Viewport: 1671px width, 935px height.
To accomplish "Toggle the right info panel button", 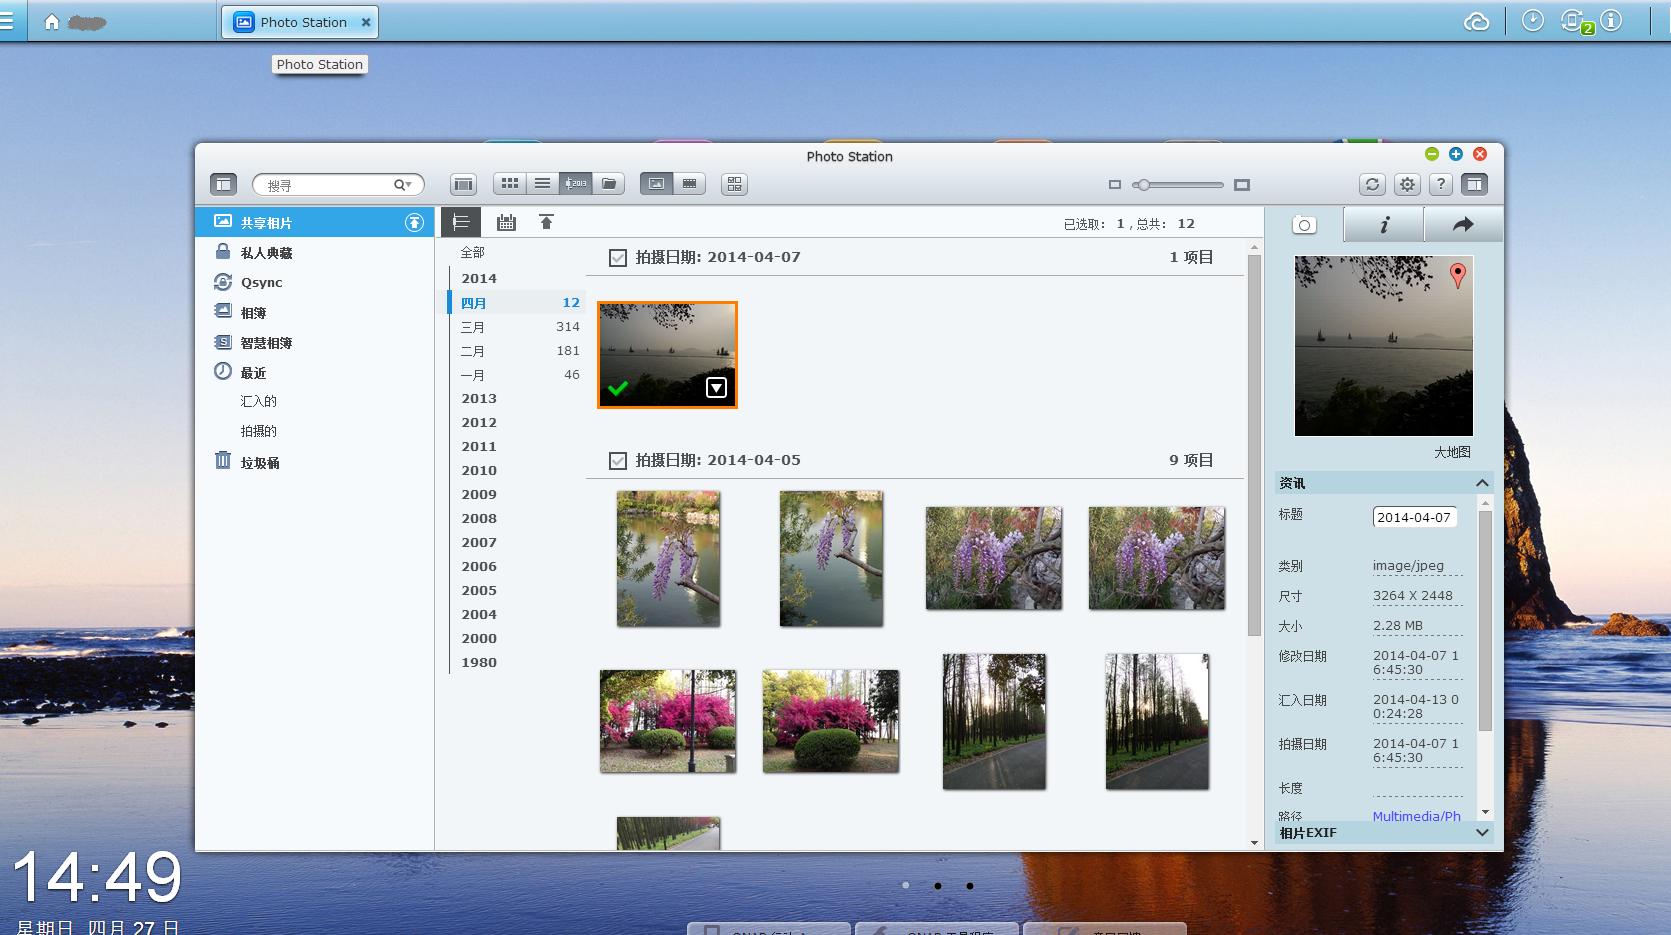I will (x=1474, y=184).
